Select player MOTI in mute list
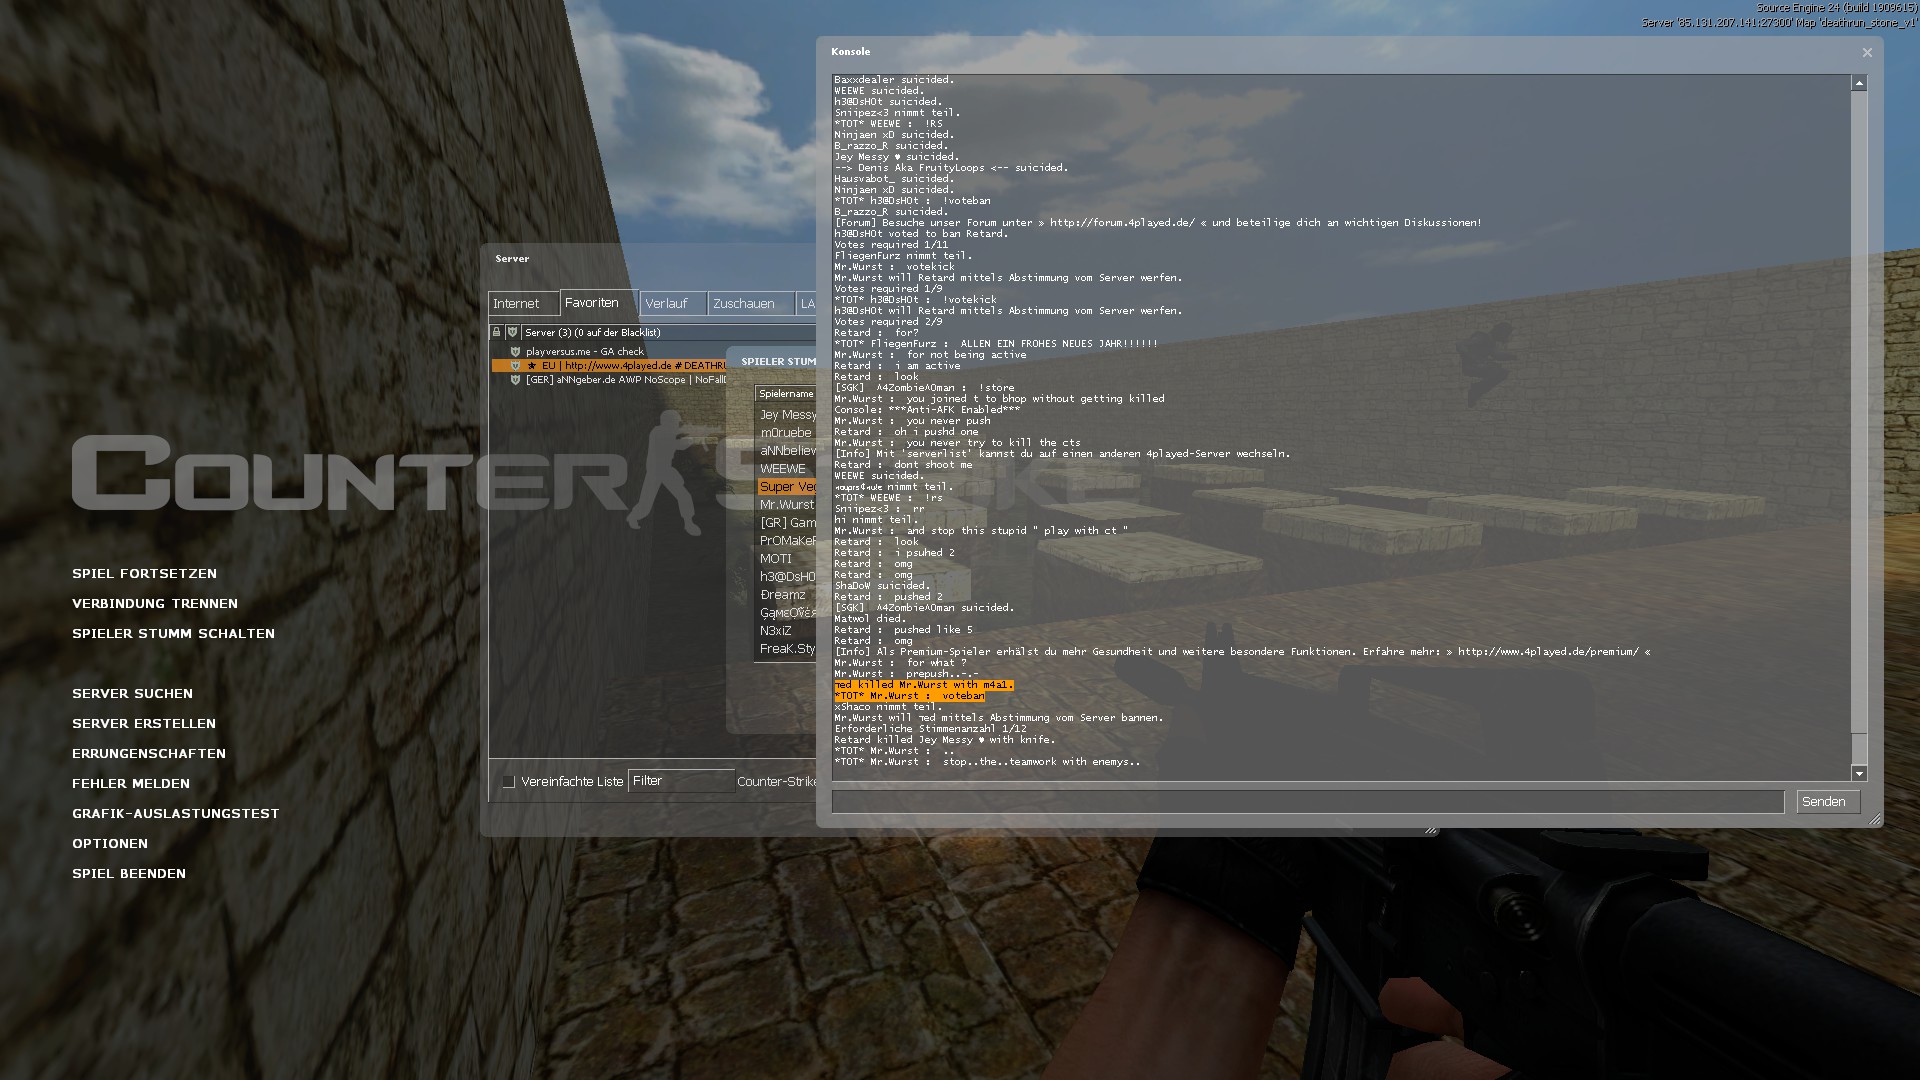 pyautogui.click(x=787, y=559)
